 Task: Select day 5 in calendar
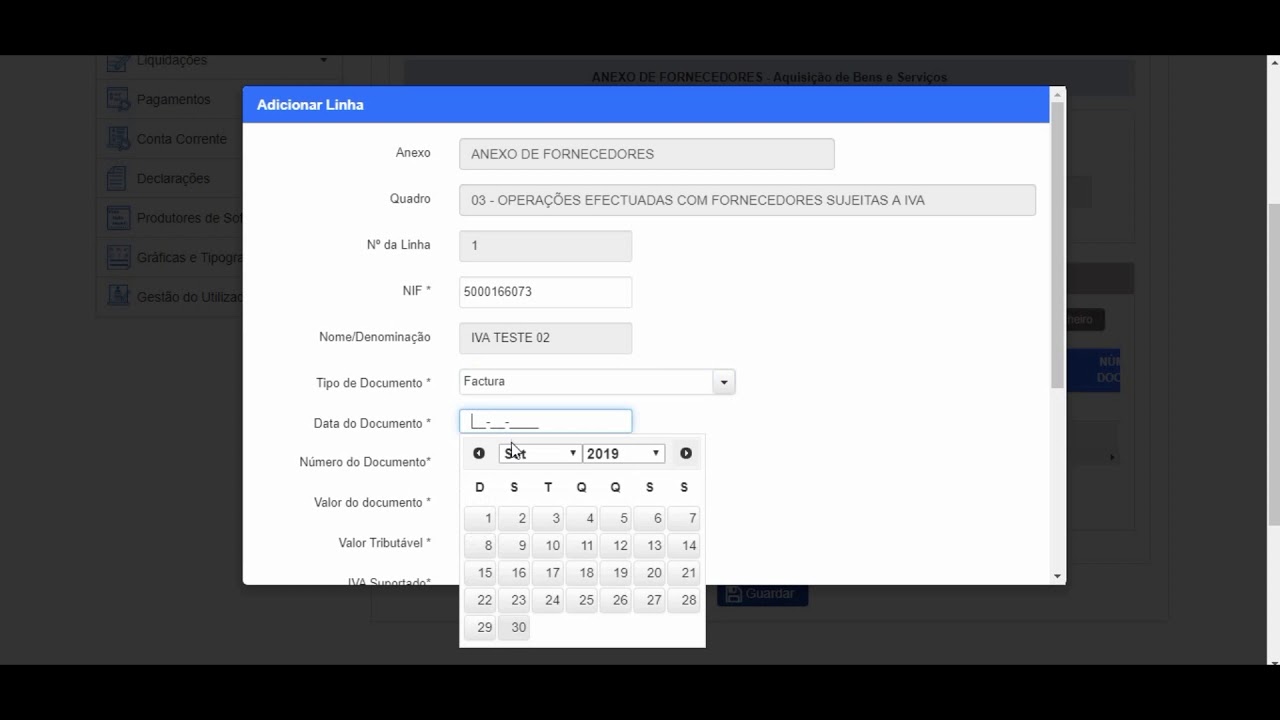click(615, 518)
